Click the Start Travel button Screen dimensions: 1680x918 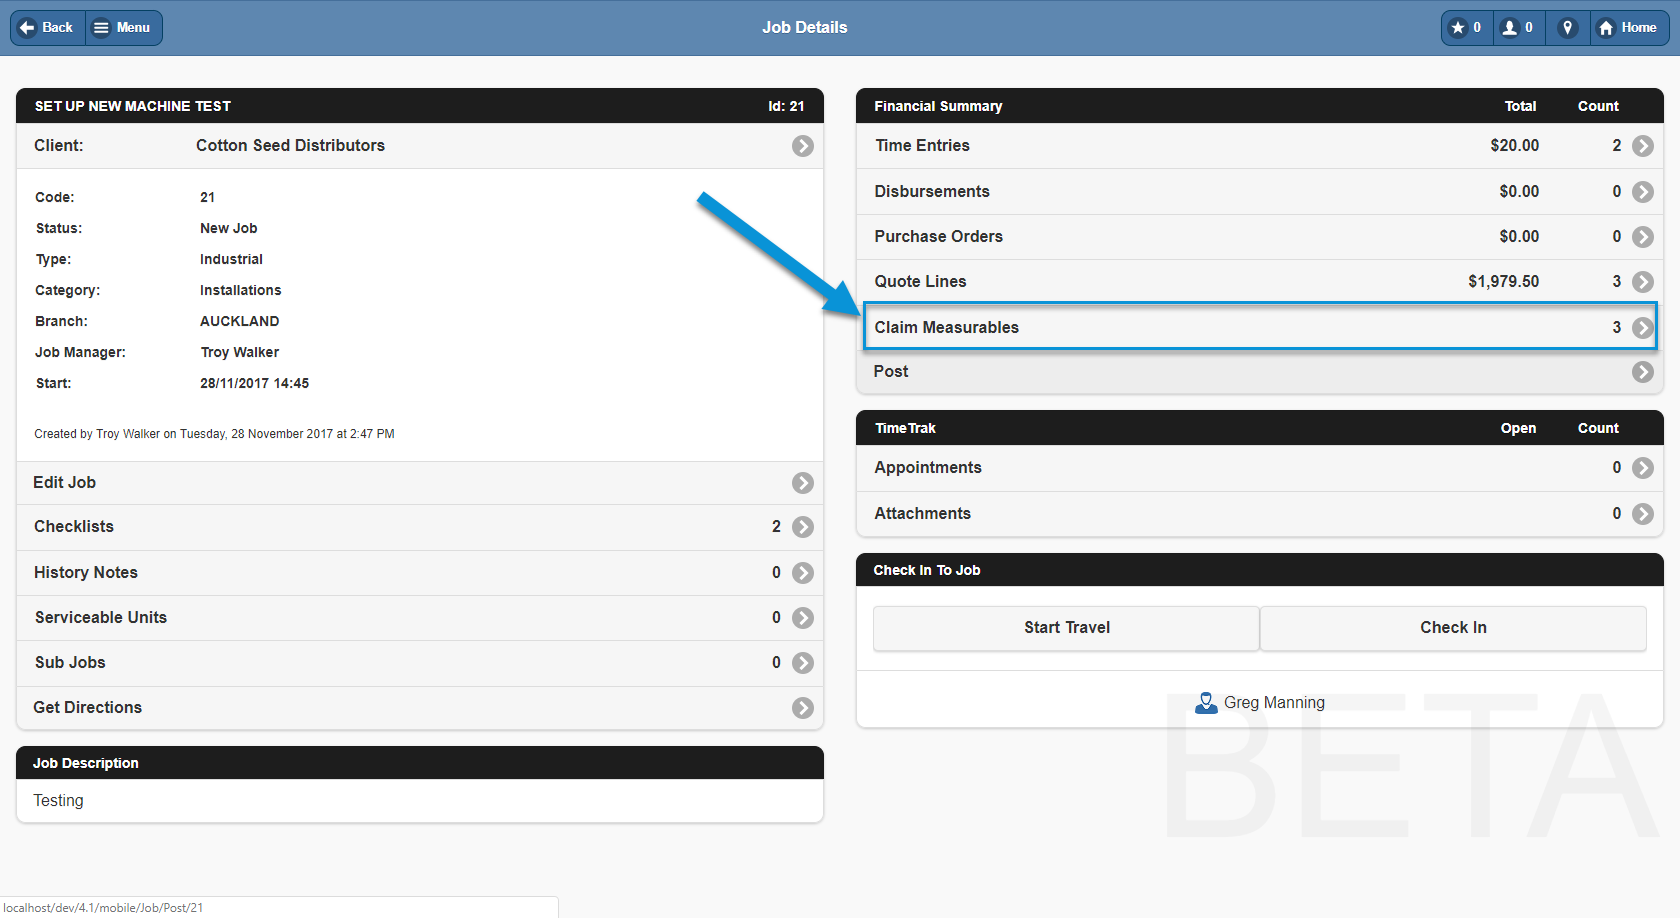[1066, 628]
